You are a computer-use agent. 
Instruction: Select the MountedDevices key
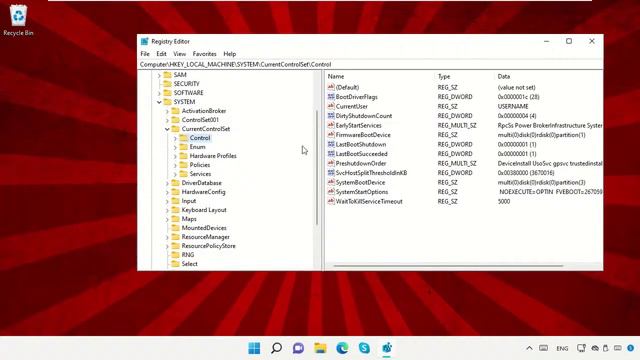(204, 228)
